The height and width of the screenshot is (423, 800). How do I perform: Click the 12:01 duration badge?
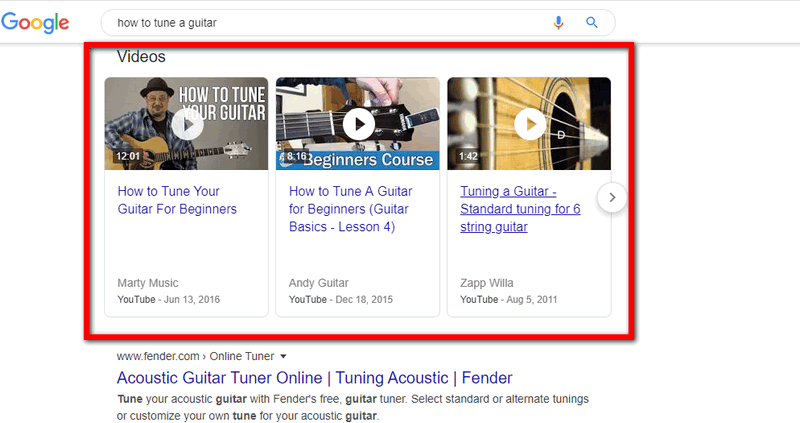[128, 156]
